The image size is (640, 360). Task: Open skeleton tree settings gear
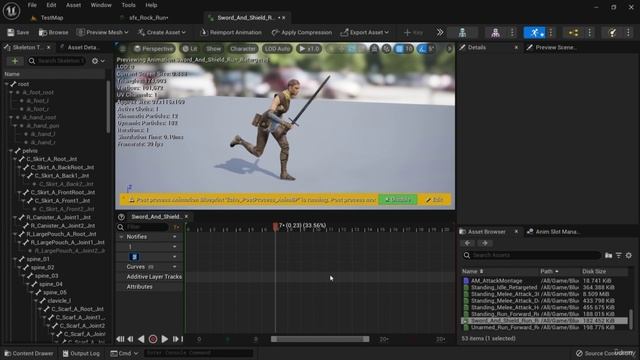point(98,61)
